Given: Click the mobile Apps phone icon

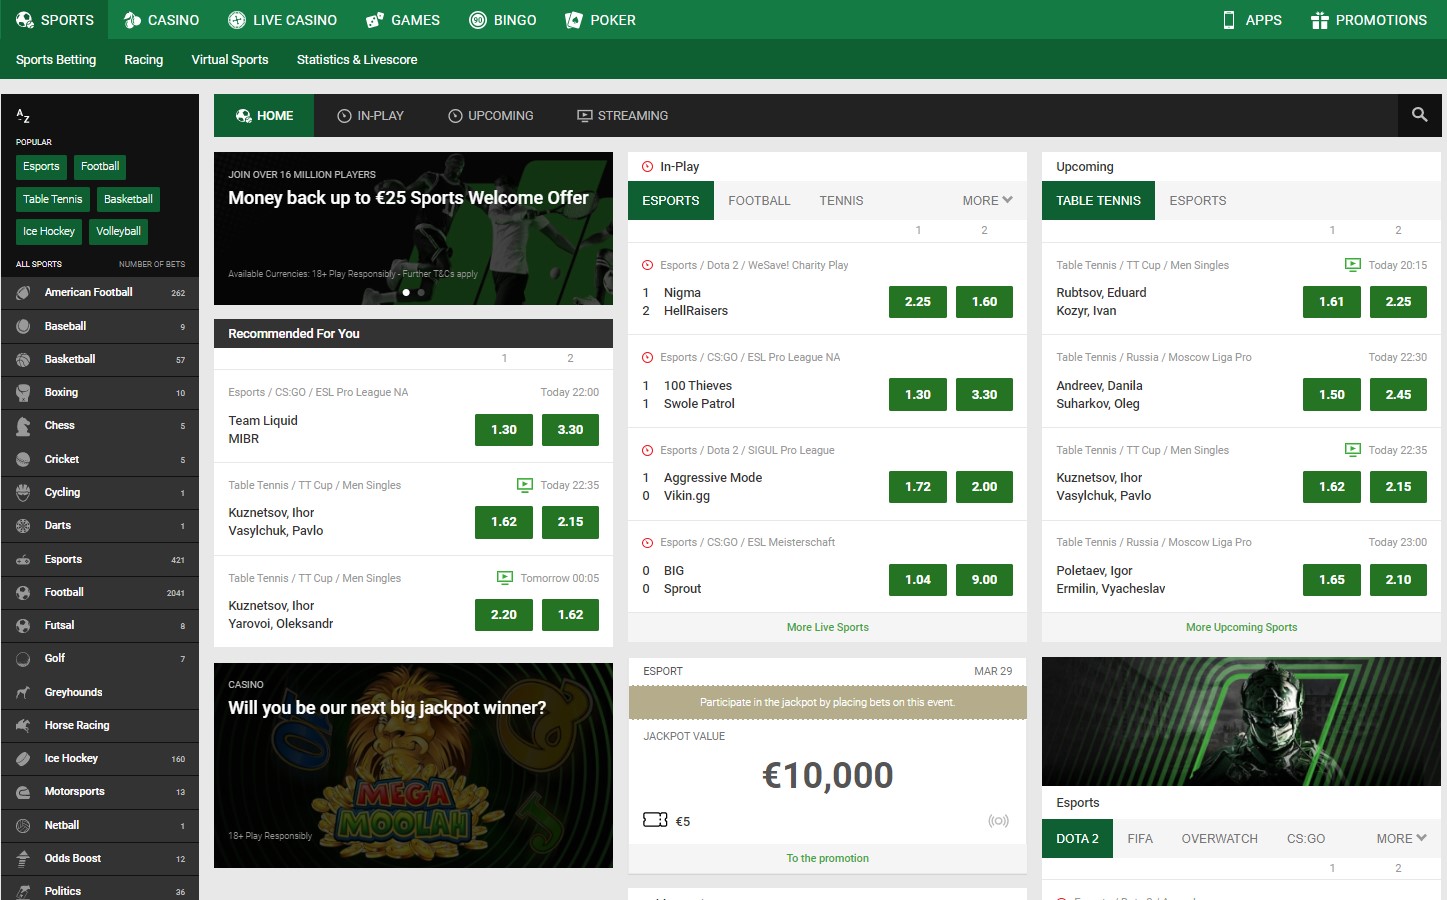Looking at the screenshot, I should tap(1228, 20).
